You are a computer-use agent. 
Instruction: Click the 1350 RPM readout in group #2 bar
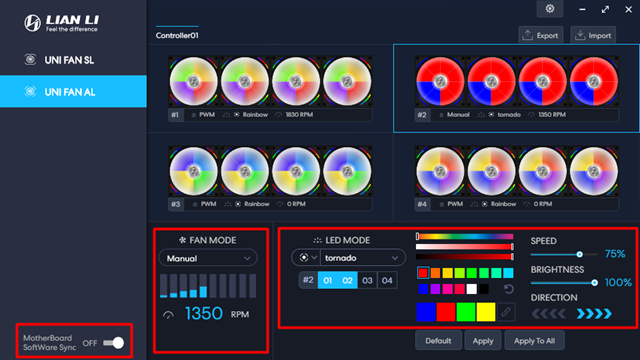pyautogui.click(x=552, y=115)
